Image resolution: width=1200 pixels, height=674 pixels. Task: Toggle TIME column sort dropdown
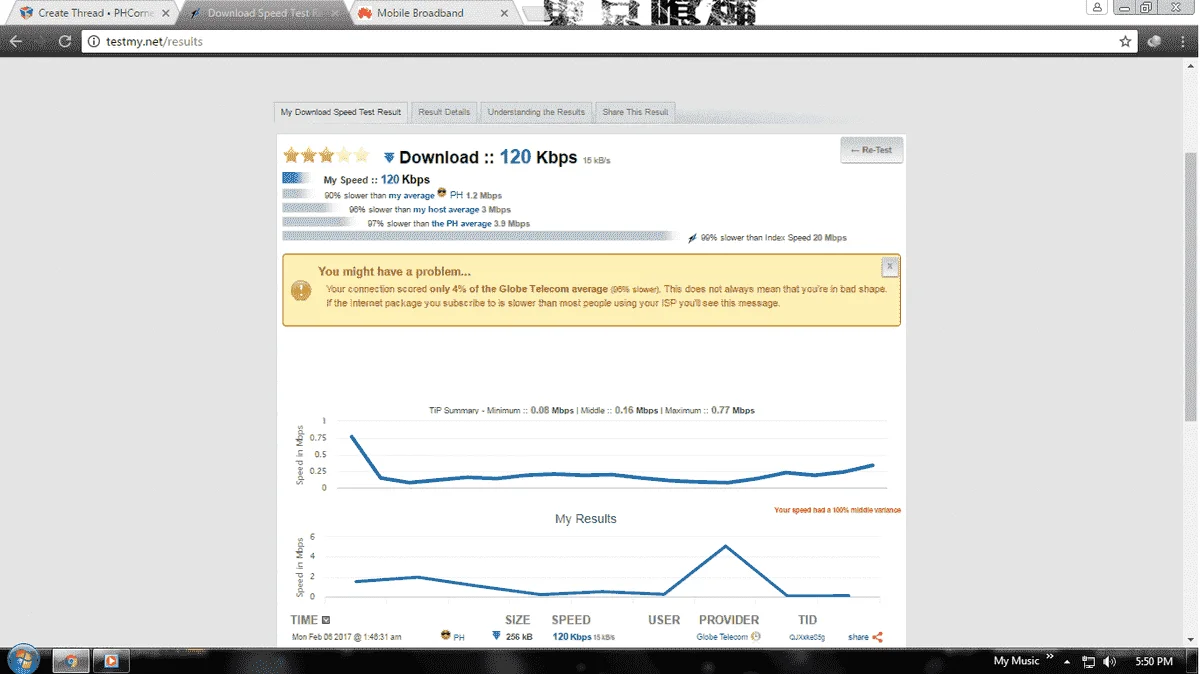click(x=326, y=620)
